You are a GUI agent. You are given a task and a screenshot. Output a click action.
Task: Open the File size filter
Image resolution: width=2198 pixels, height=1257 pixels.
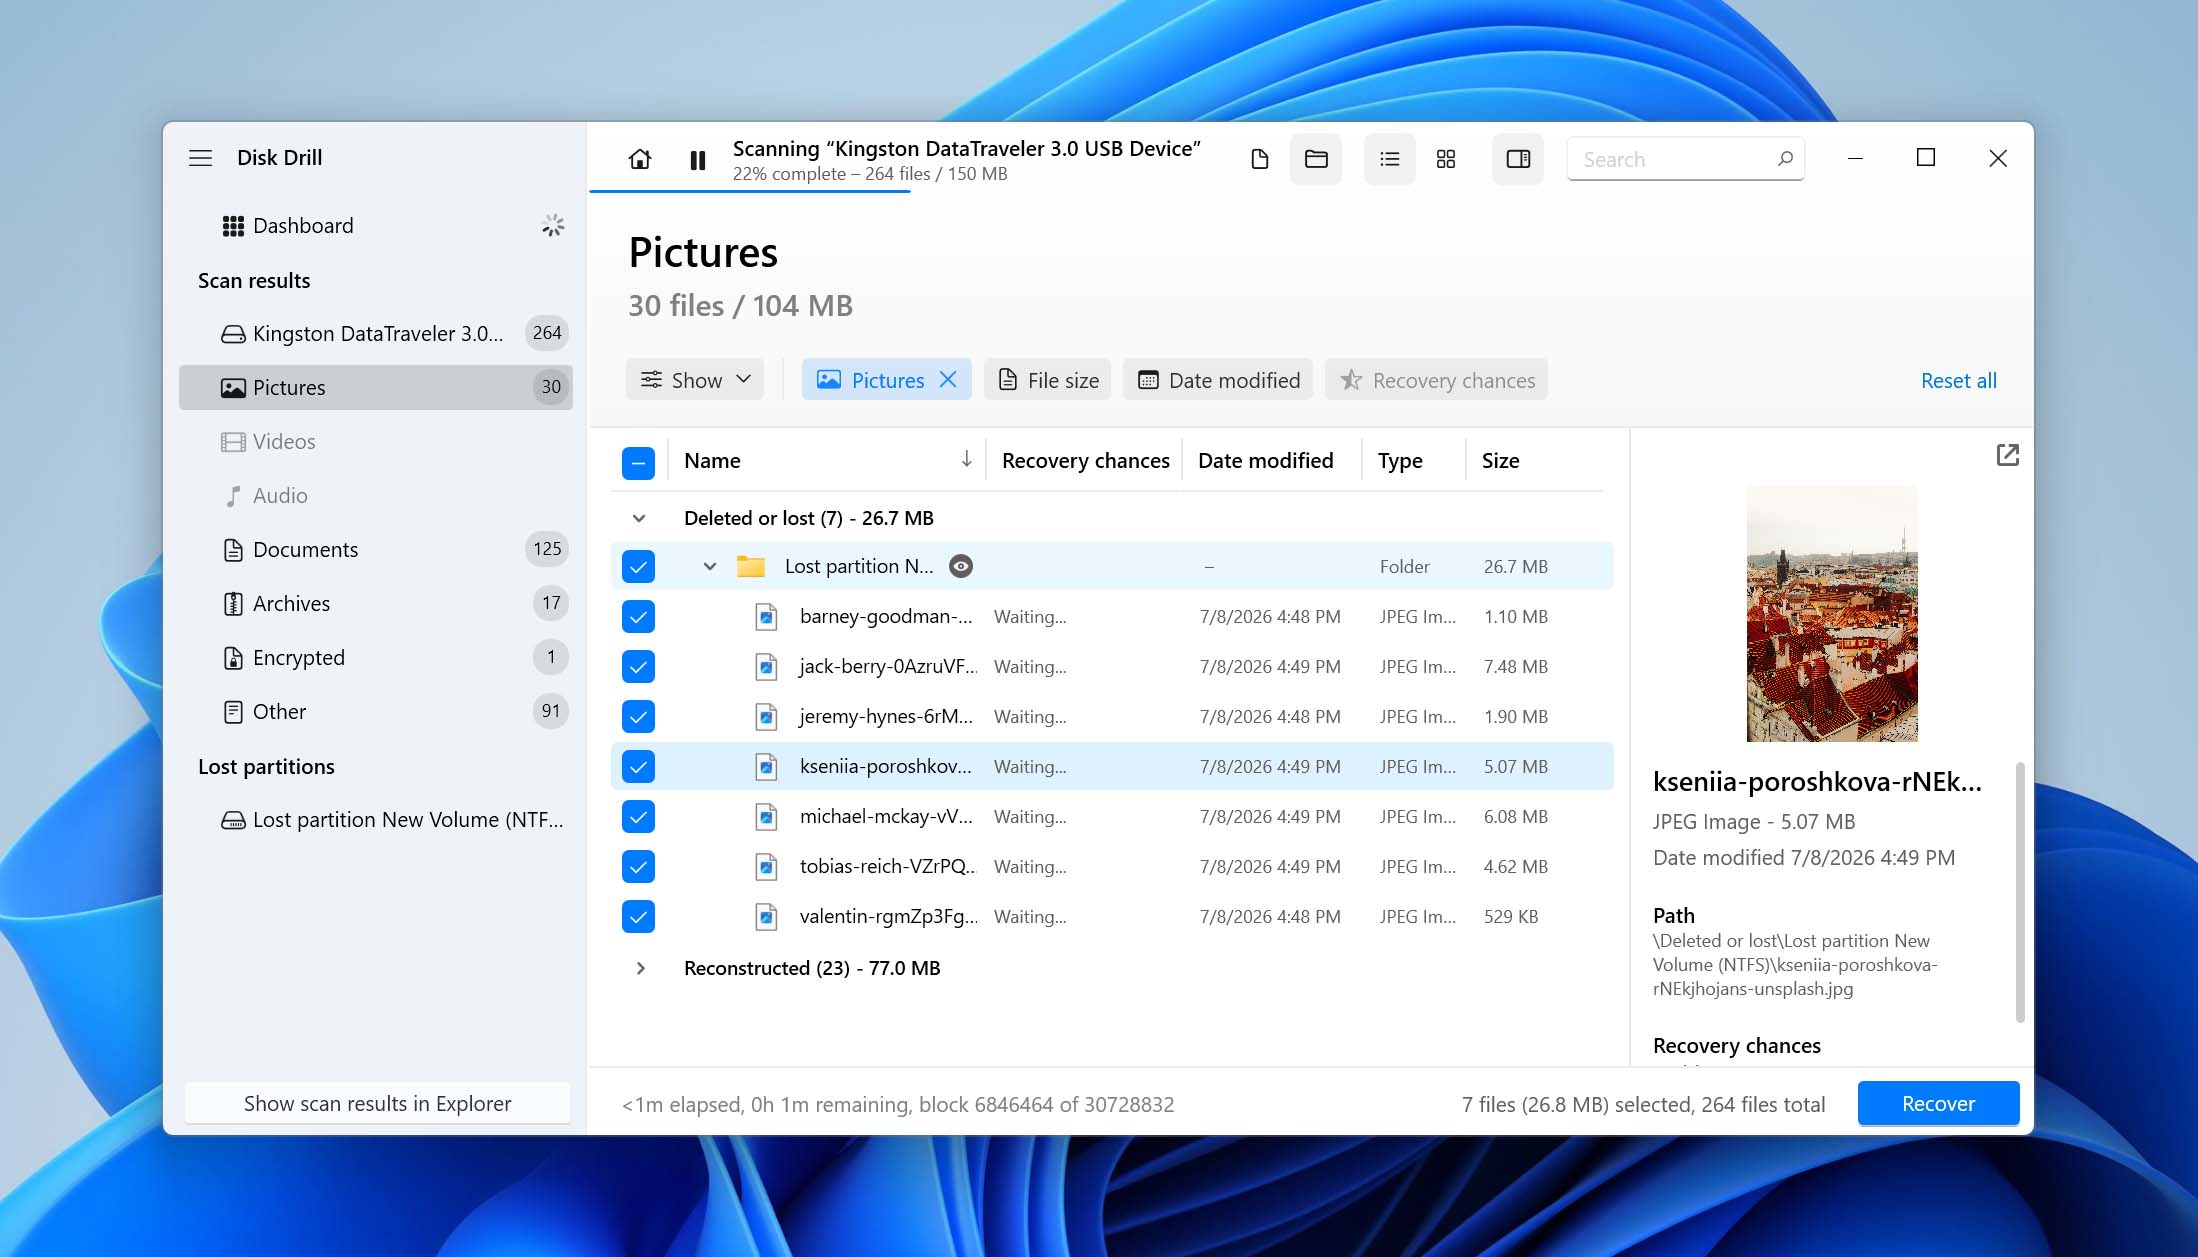(1047, 380)
